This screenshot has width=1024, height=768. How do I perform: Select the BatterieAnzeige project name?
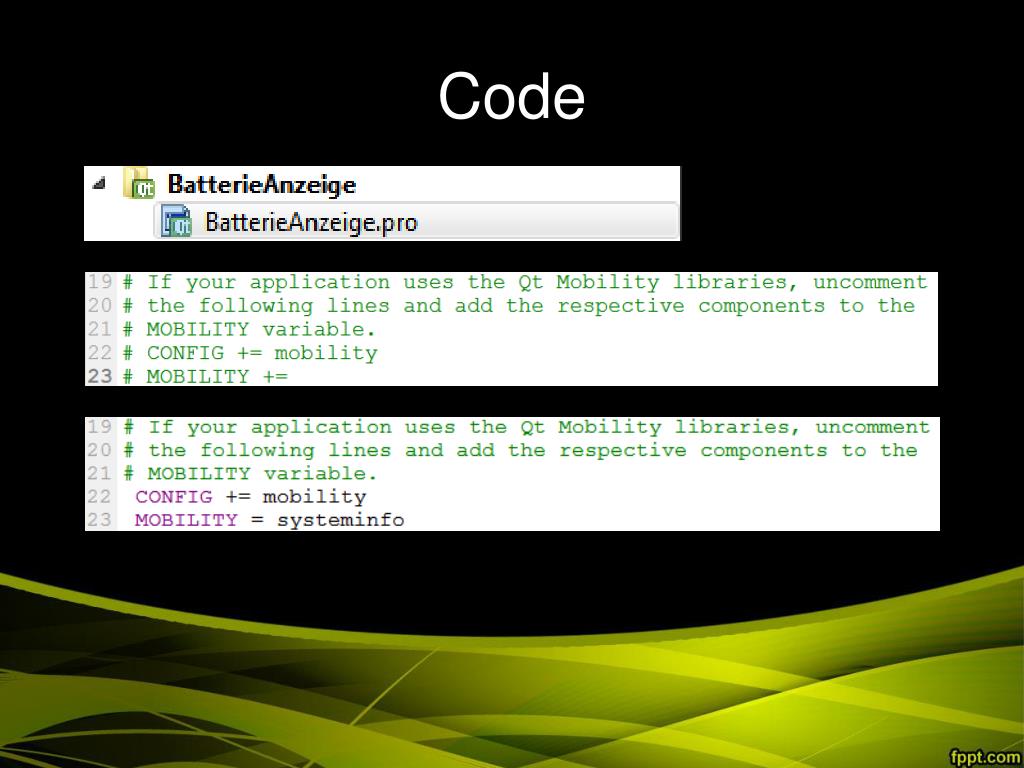click(261, 184)
